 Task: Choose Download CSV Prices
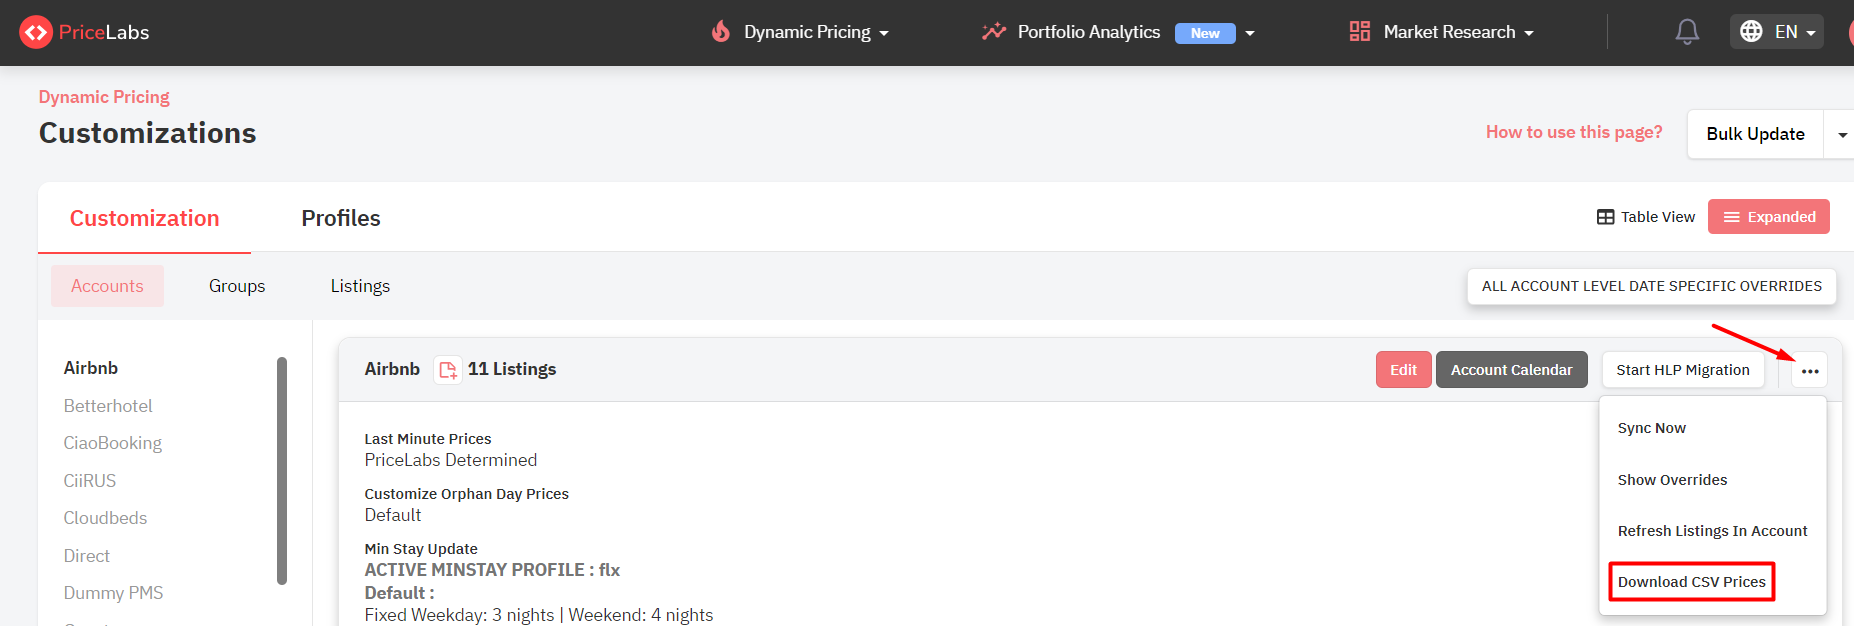[1692, 582]
